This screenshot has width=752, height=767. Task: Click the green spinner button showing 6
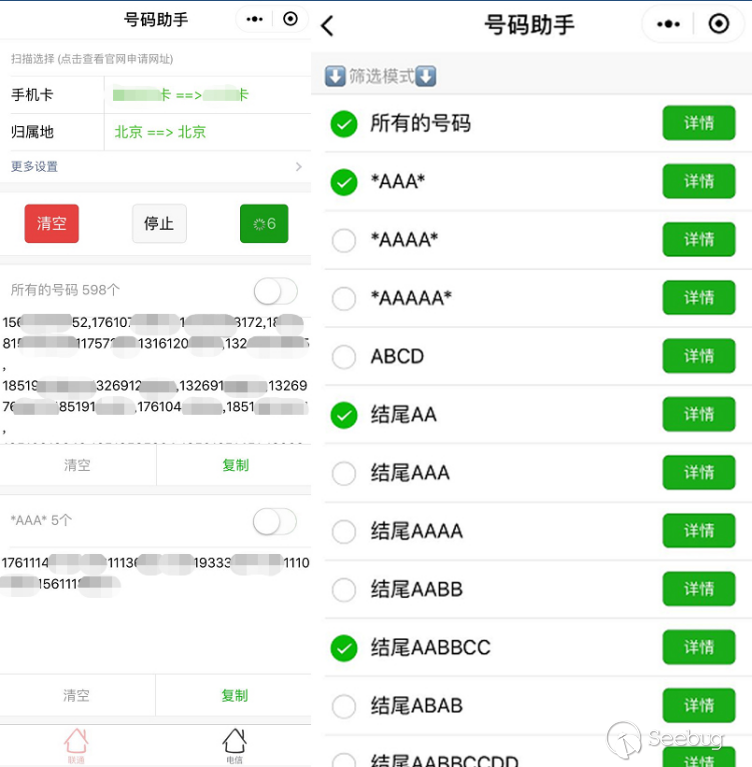(x=264, y=224)
